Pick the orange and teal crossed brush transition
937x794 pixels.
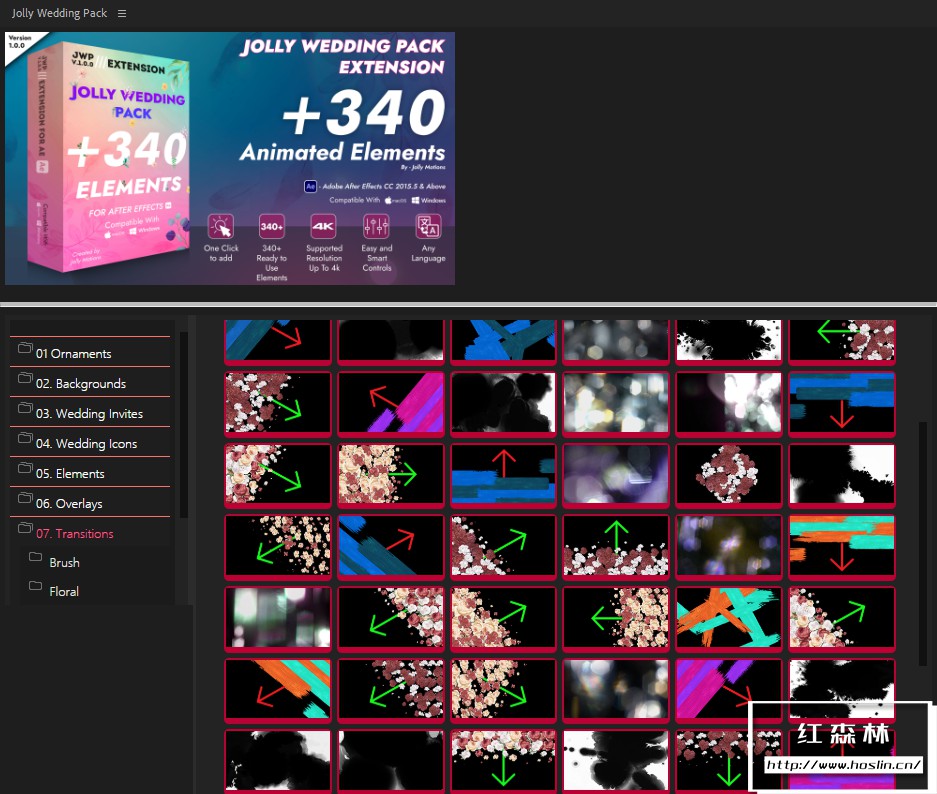pos(728,618)
